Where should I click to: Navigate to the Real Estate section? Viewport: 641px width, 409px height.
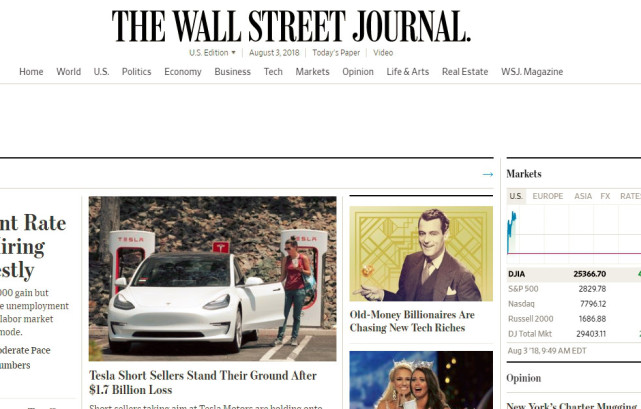pos(465,72)
